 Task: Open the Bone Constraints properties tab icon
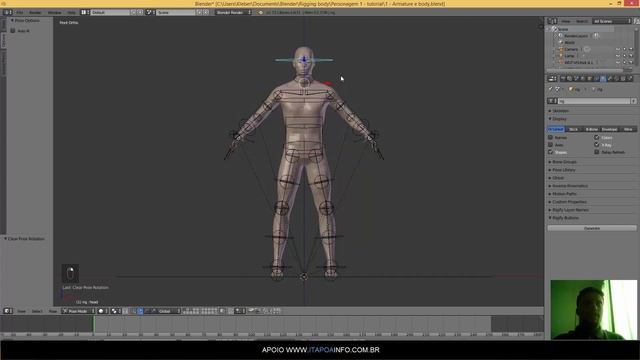point(616,78)
